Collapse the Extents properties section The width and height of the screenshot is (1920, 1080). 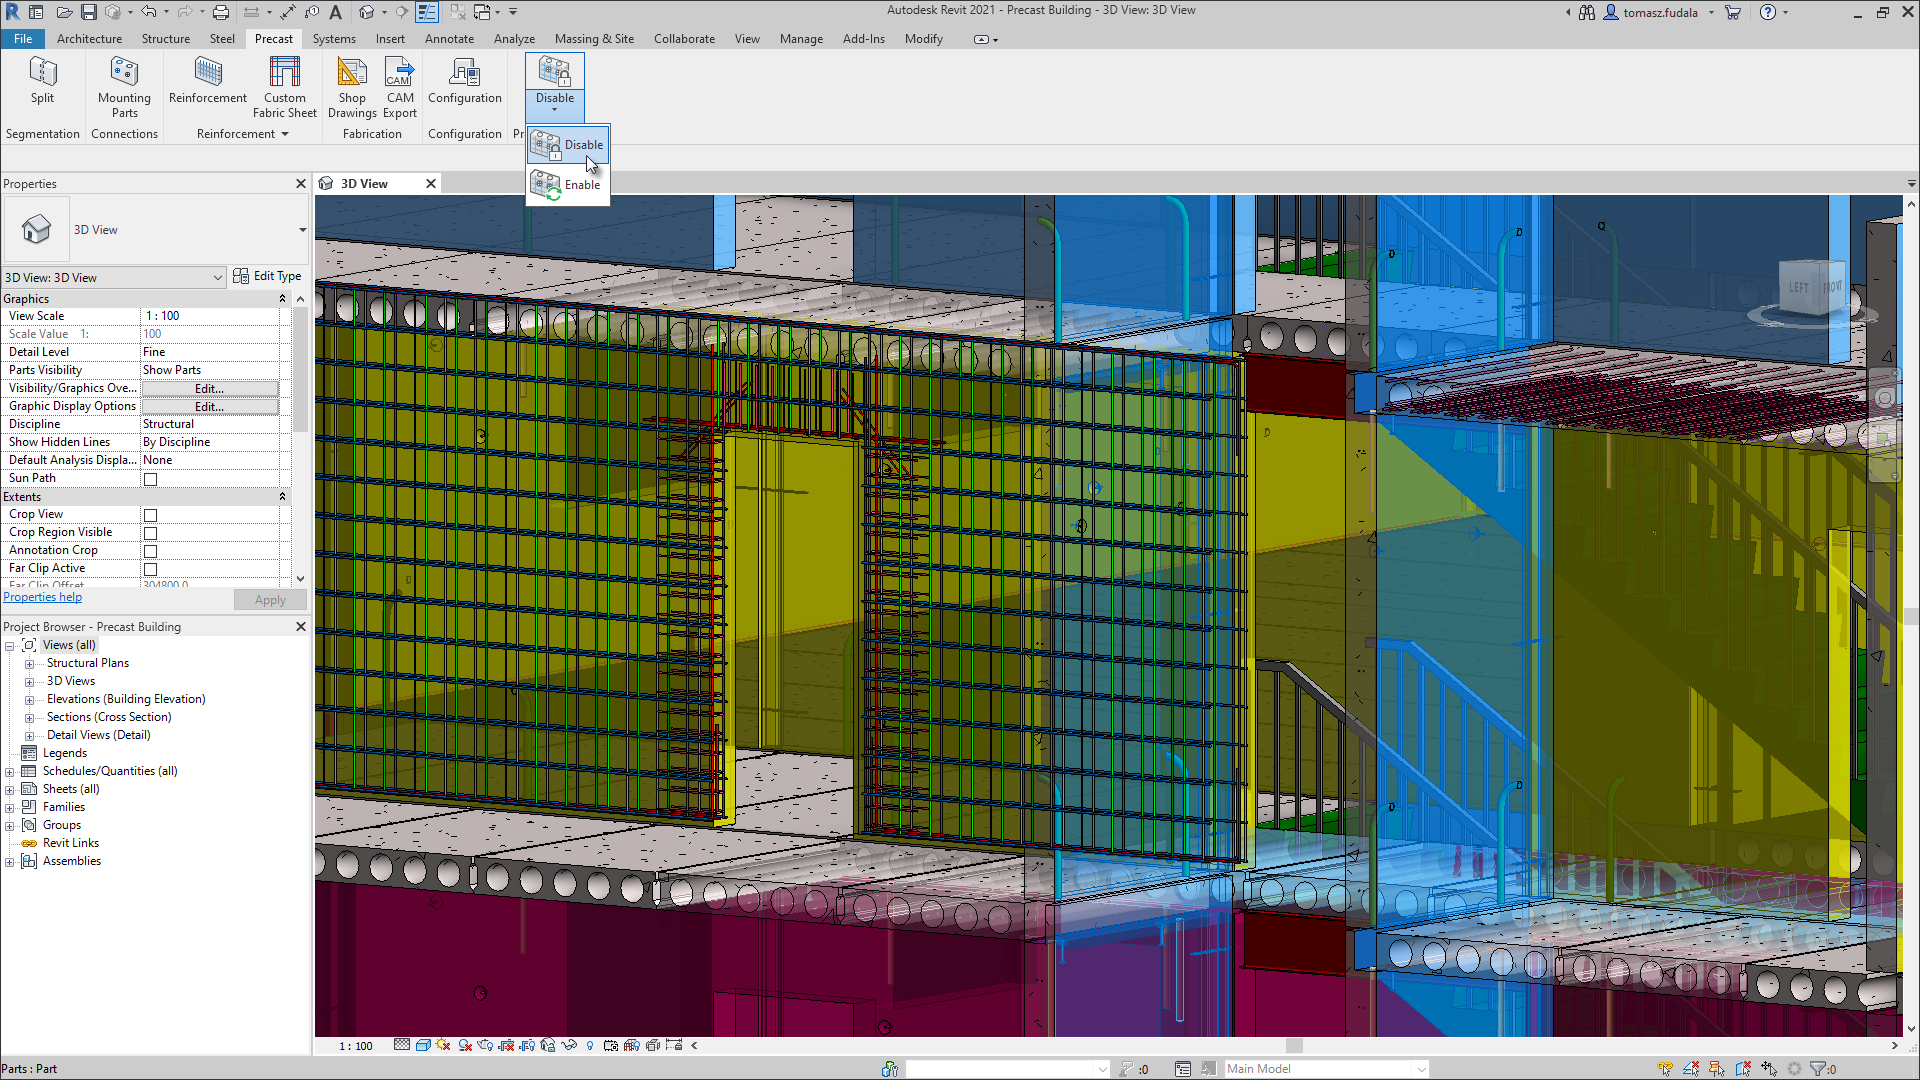click(282, 497)
